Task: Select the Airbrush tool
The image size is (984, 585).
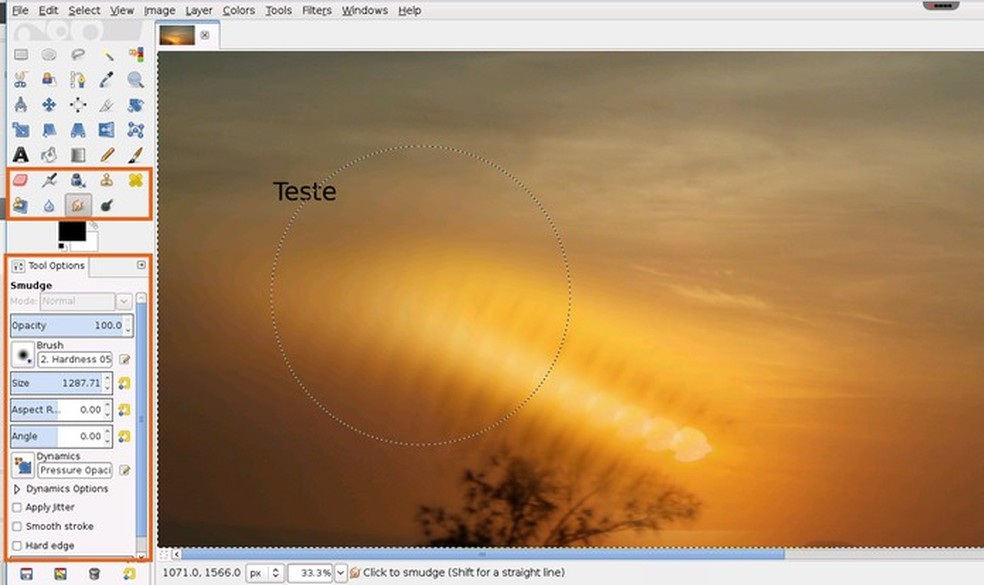Action: pyautogui.click(x=49, y=181)
